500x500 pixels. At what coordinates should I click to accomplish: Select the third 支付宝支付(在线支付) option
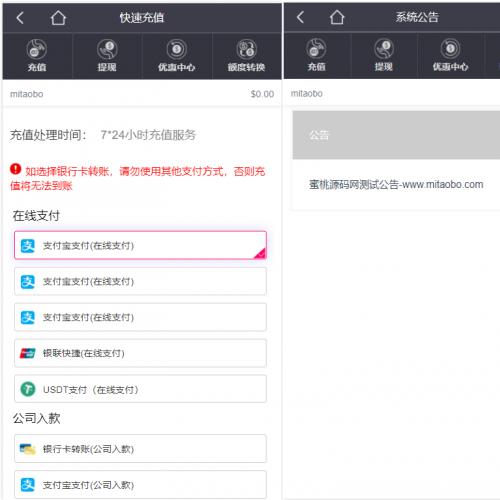[140, 317]
